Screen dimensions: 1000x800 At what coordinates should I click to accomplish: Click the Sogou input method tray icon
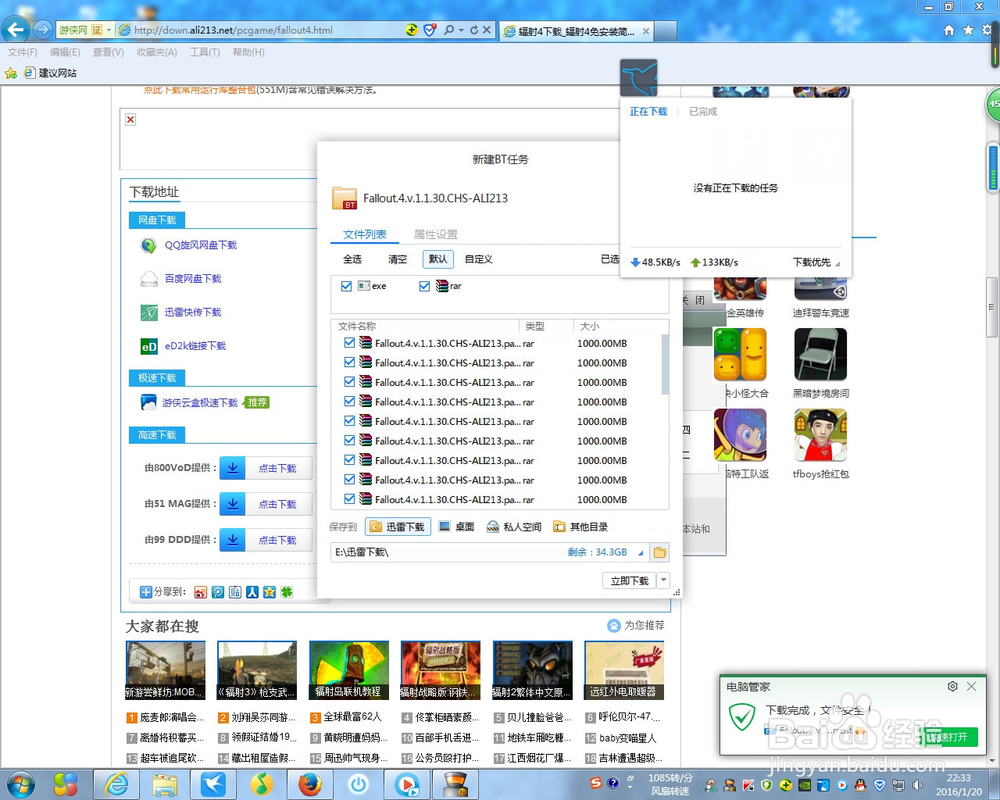[x=596, y=783]
